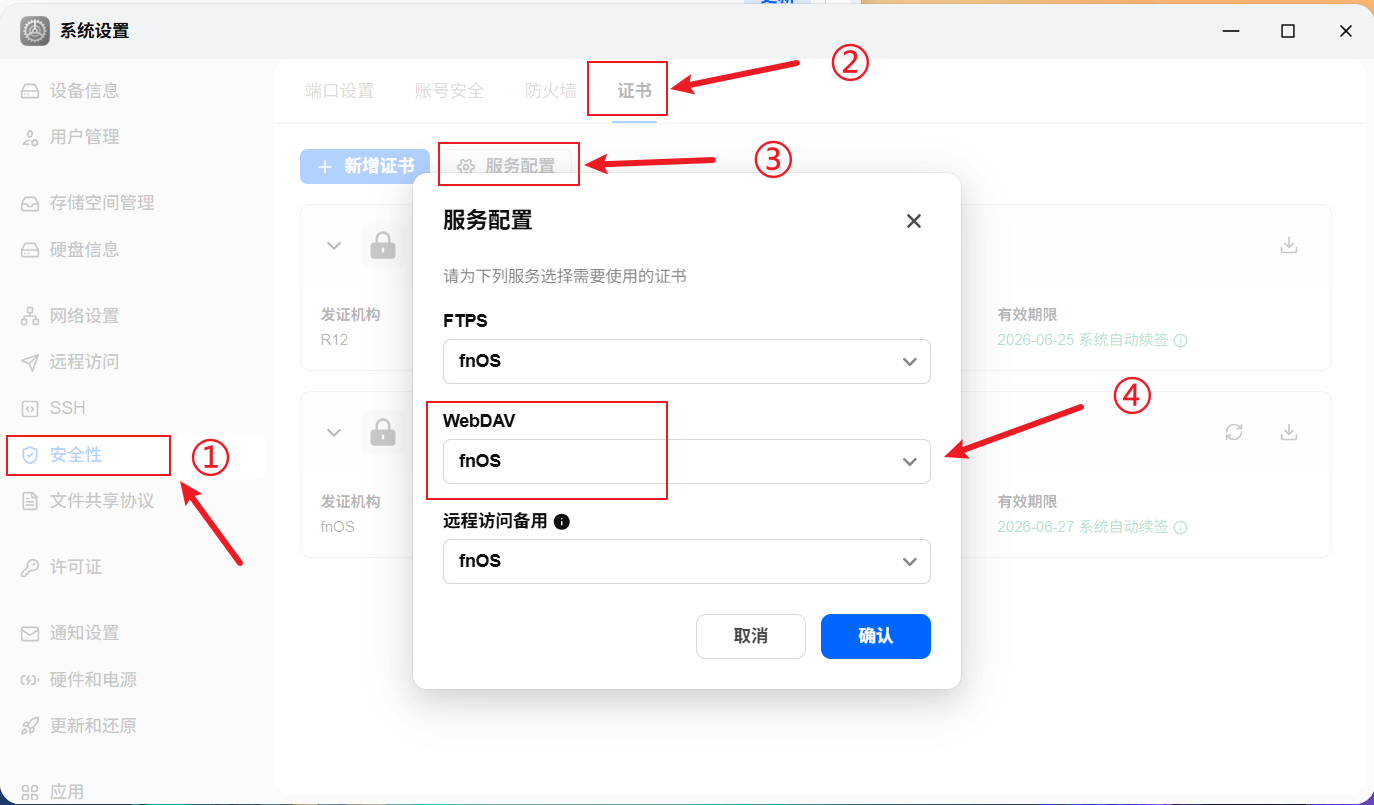Click the 安全性 shield icon
Screen dimensions: 1374x805
coord(30,455)
